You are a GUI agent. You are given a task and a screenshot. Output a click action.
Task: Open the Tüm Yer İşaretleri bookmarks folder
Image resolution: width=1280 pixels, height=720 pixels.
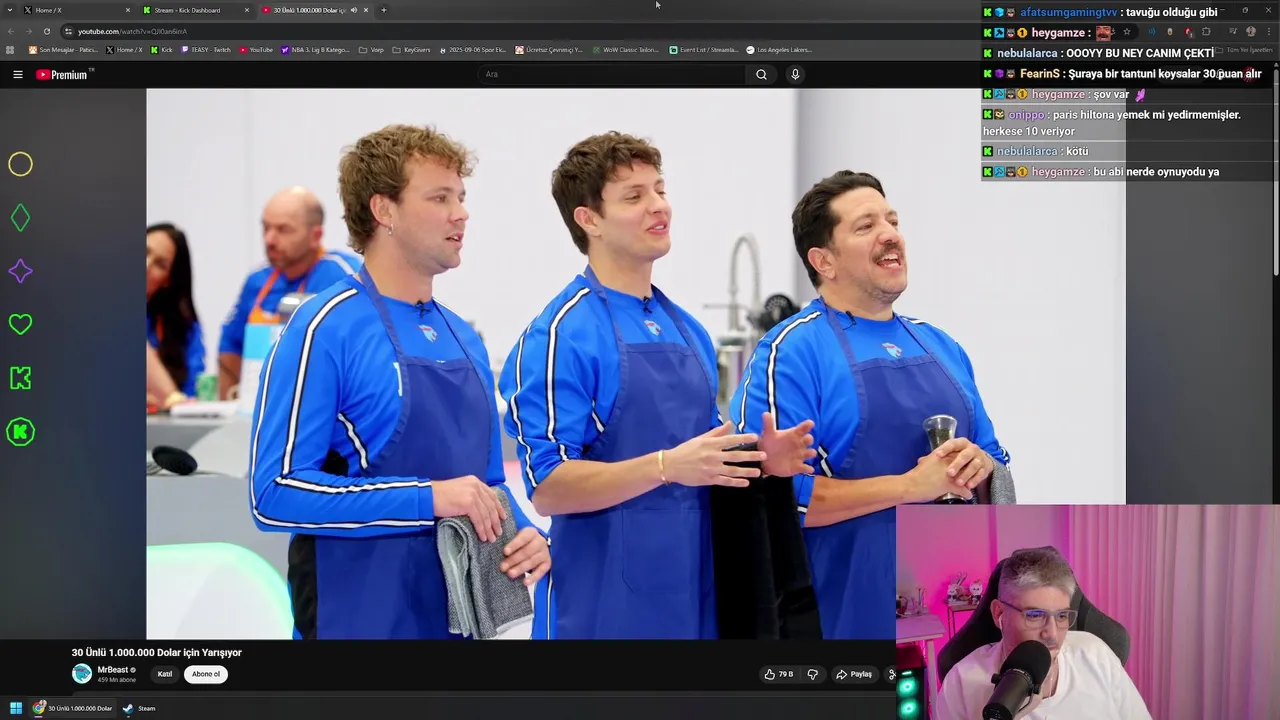tap(1244, 50)
